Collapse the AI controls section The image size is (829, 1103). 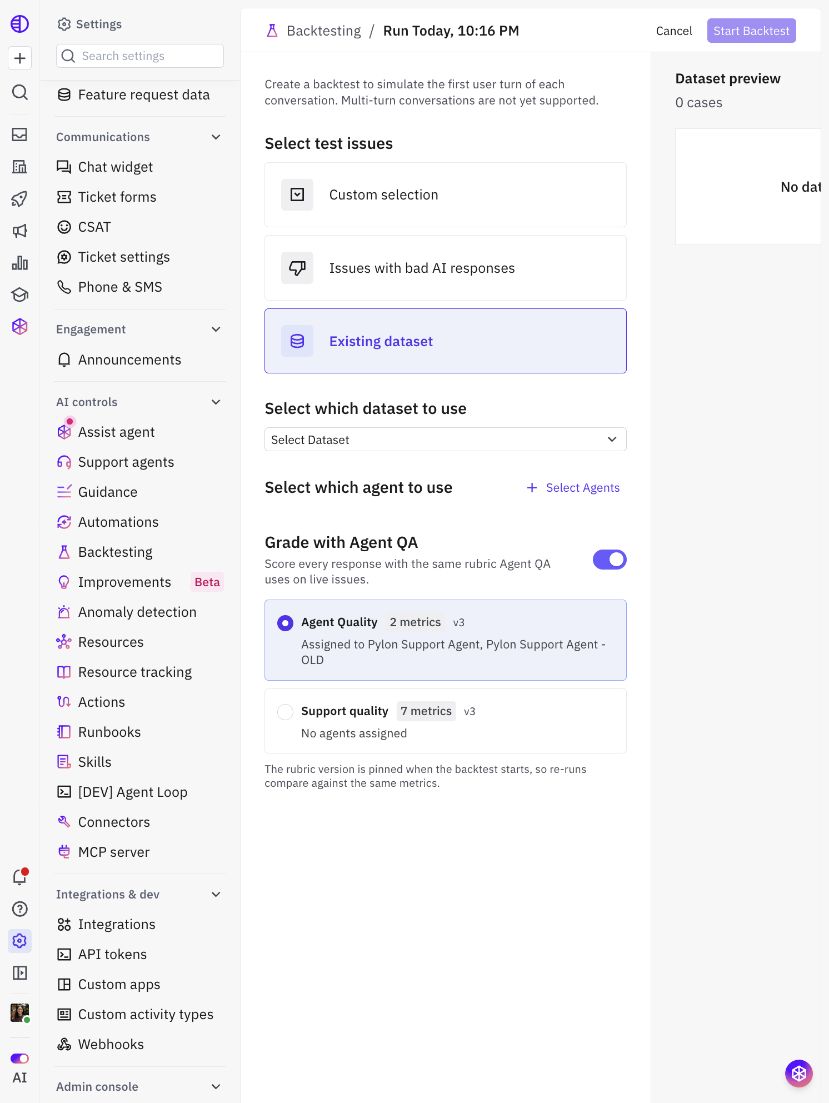[216, 402]
